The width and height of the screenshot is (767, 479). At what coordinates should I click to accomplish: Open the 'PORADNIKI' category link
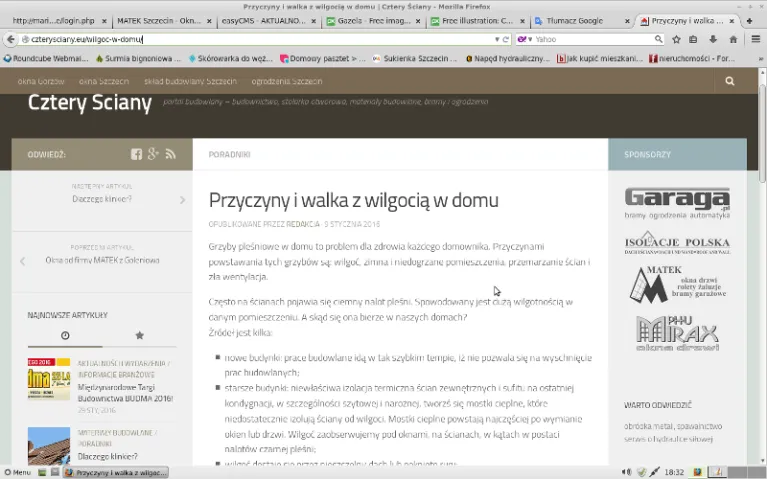229,155
